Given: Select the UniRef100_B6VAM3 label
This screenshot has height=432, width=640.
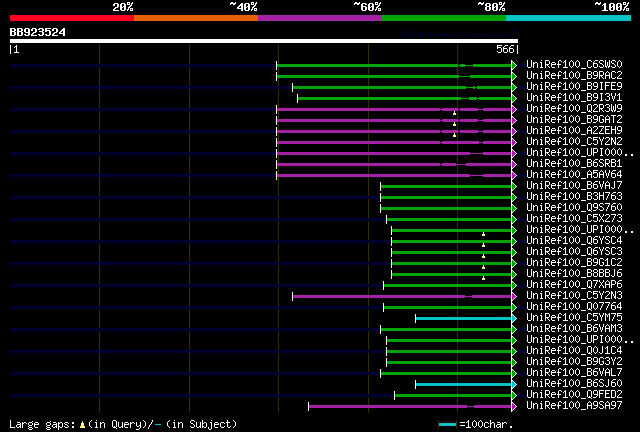Looking at the screenshot, I should click(x=574, y=329).
